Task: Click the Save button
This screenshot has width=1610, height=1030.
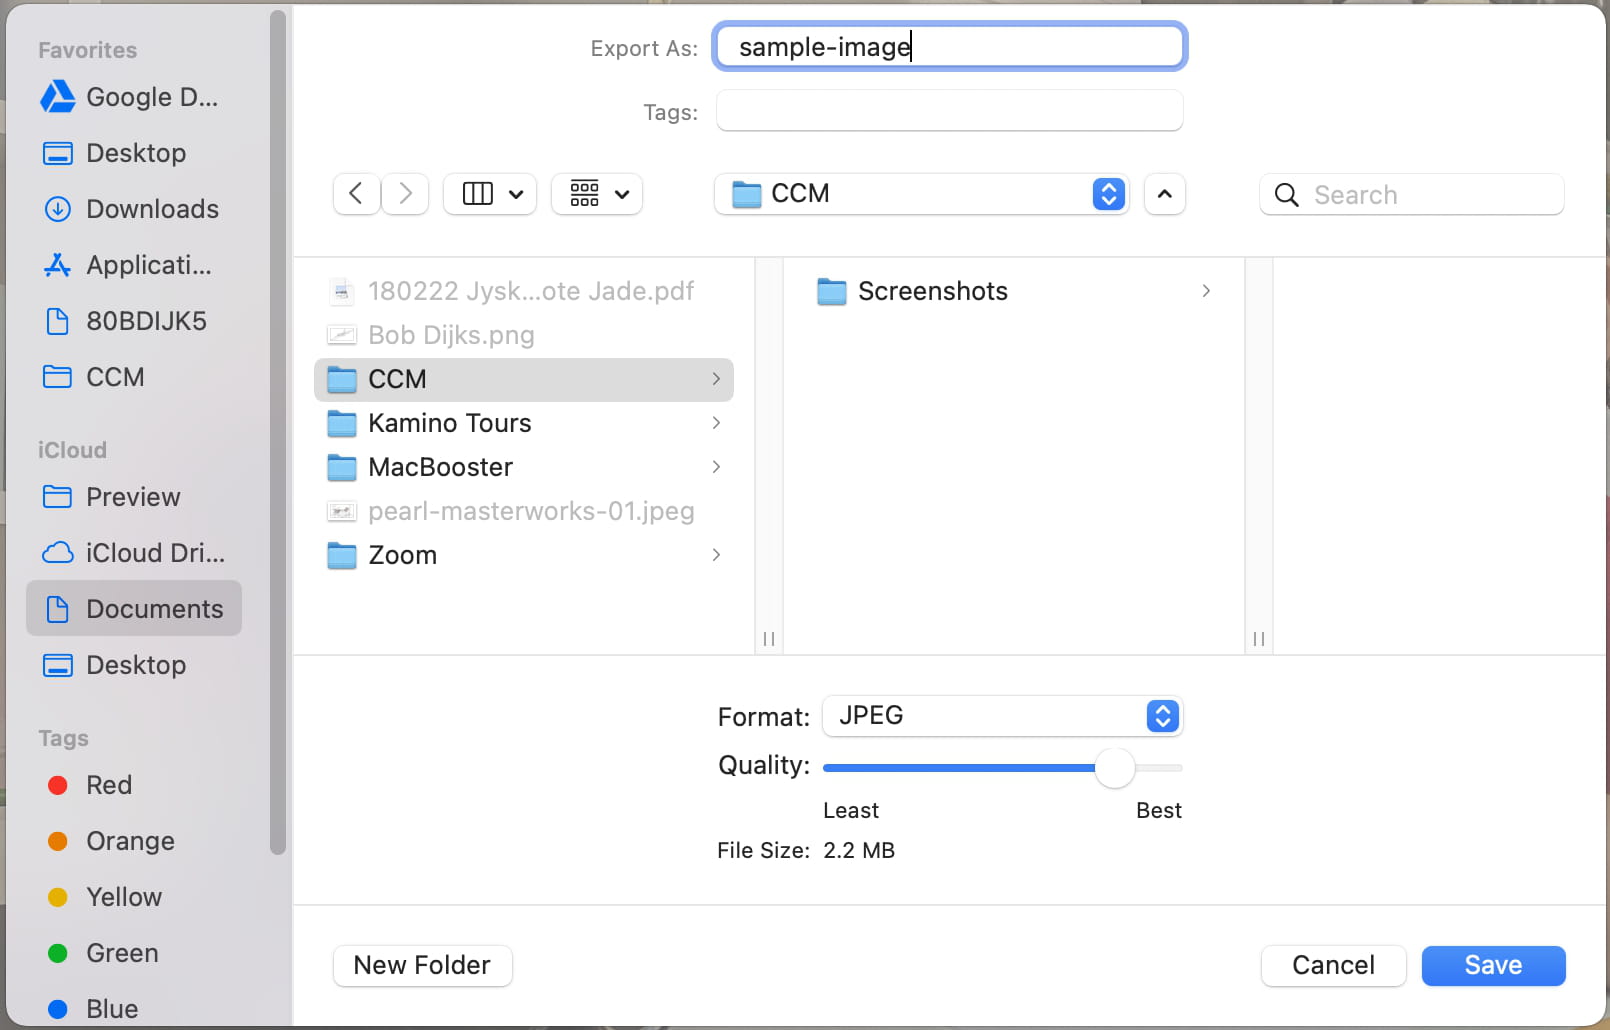Action: click(x=1493, y=965)
